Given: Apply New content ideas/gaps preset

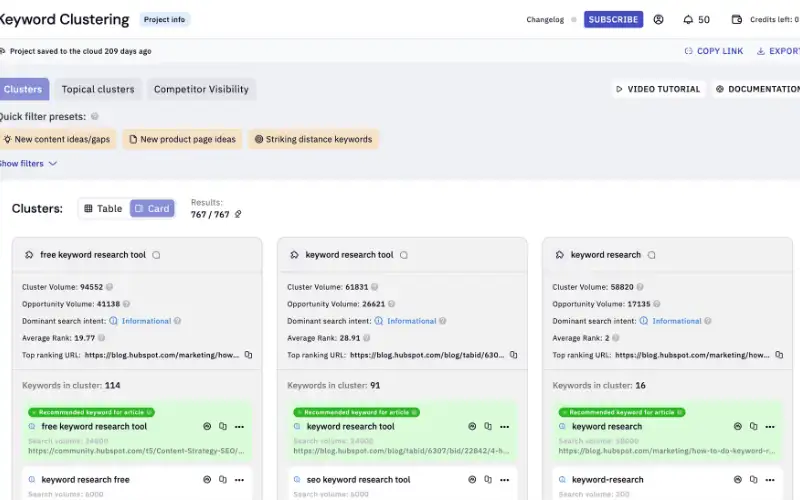Looking at the screenshot, I should [x=57, y=139].
